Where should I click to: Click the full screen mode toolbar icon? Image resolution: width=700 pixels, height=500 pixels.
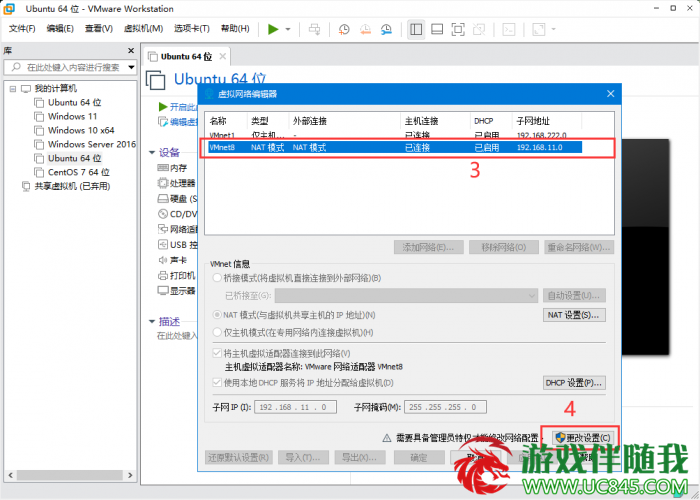(x=458, y=29)
